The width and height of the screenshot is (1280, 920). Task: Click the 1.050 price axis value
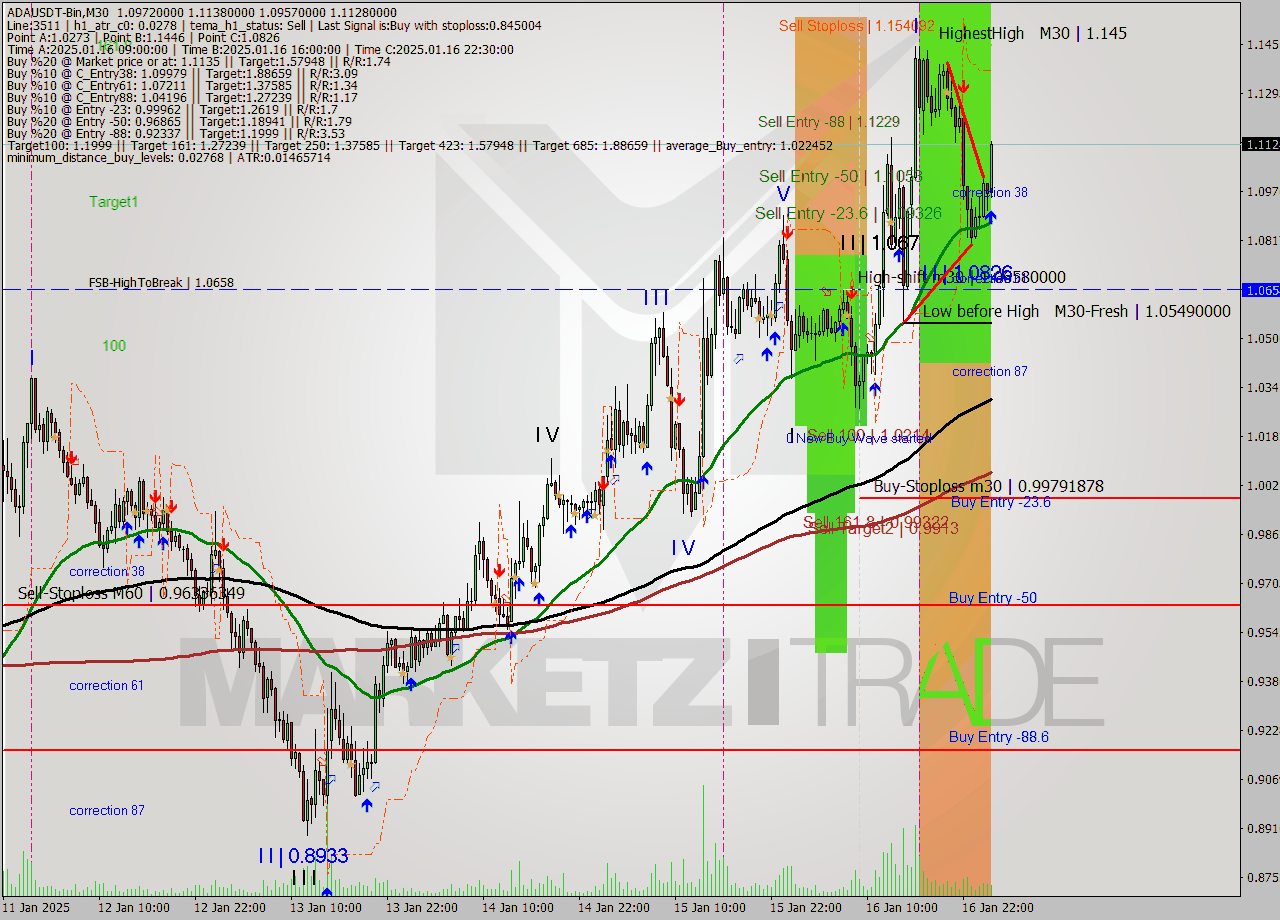point(1263,339)
